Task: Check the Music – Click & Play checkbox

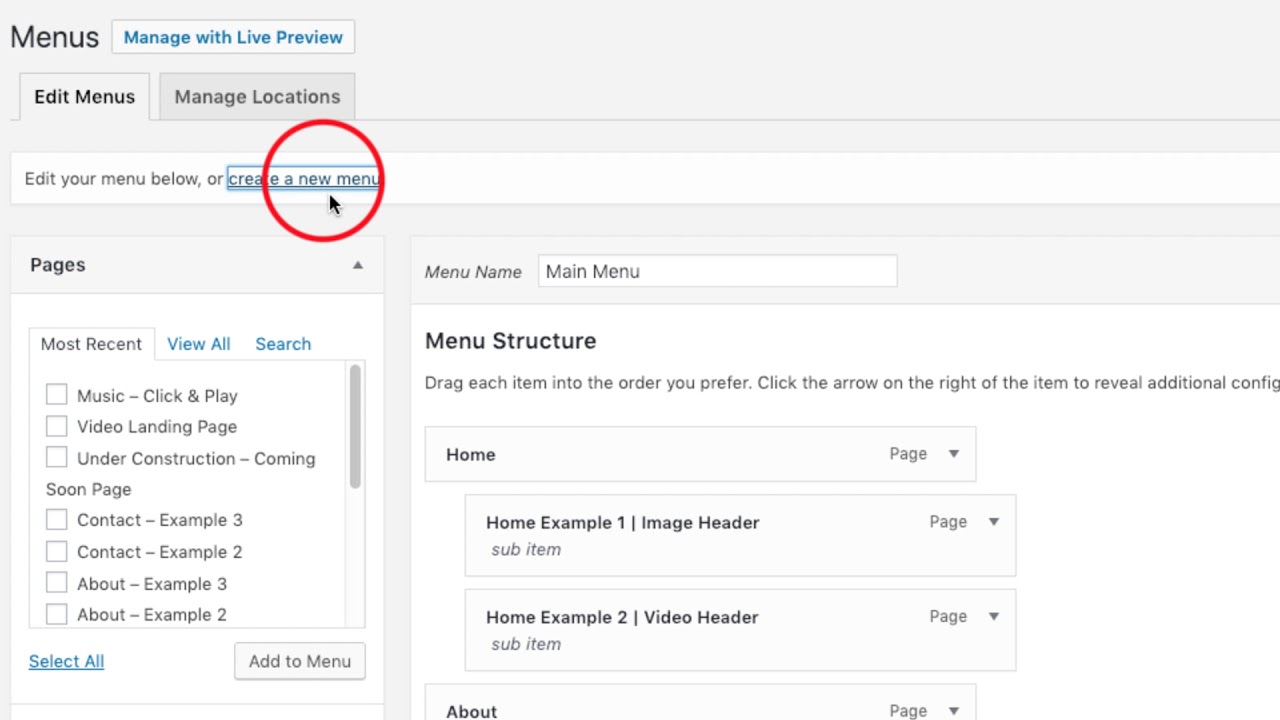Action: click(x=57, y=395)
